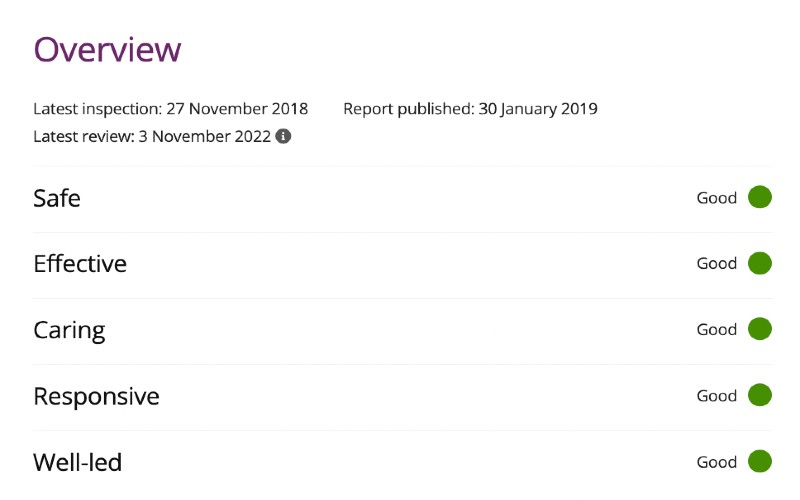Screen dimensions: 800x500
Task: Click the Good label for Well-led
Action: pos(717,462)
